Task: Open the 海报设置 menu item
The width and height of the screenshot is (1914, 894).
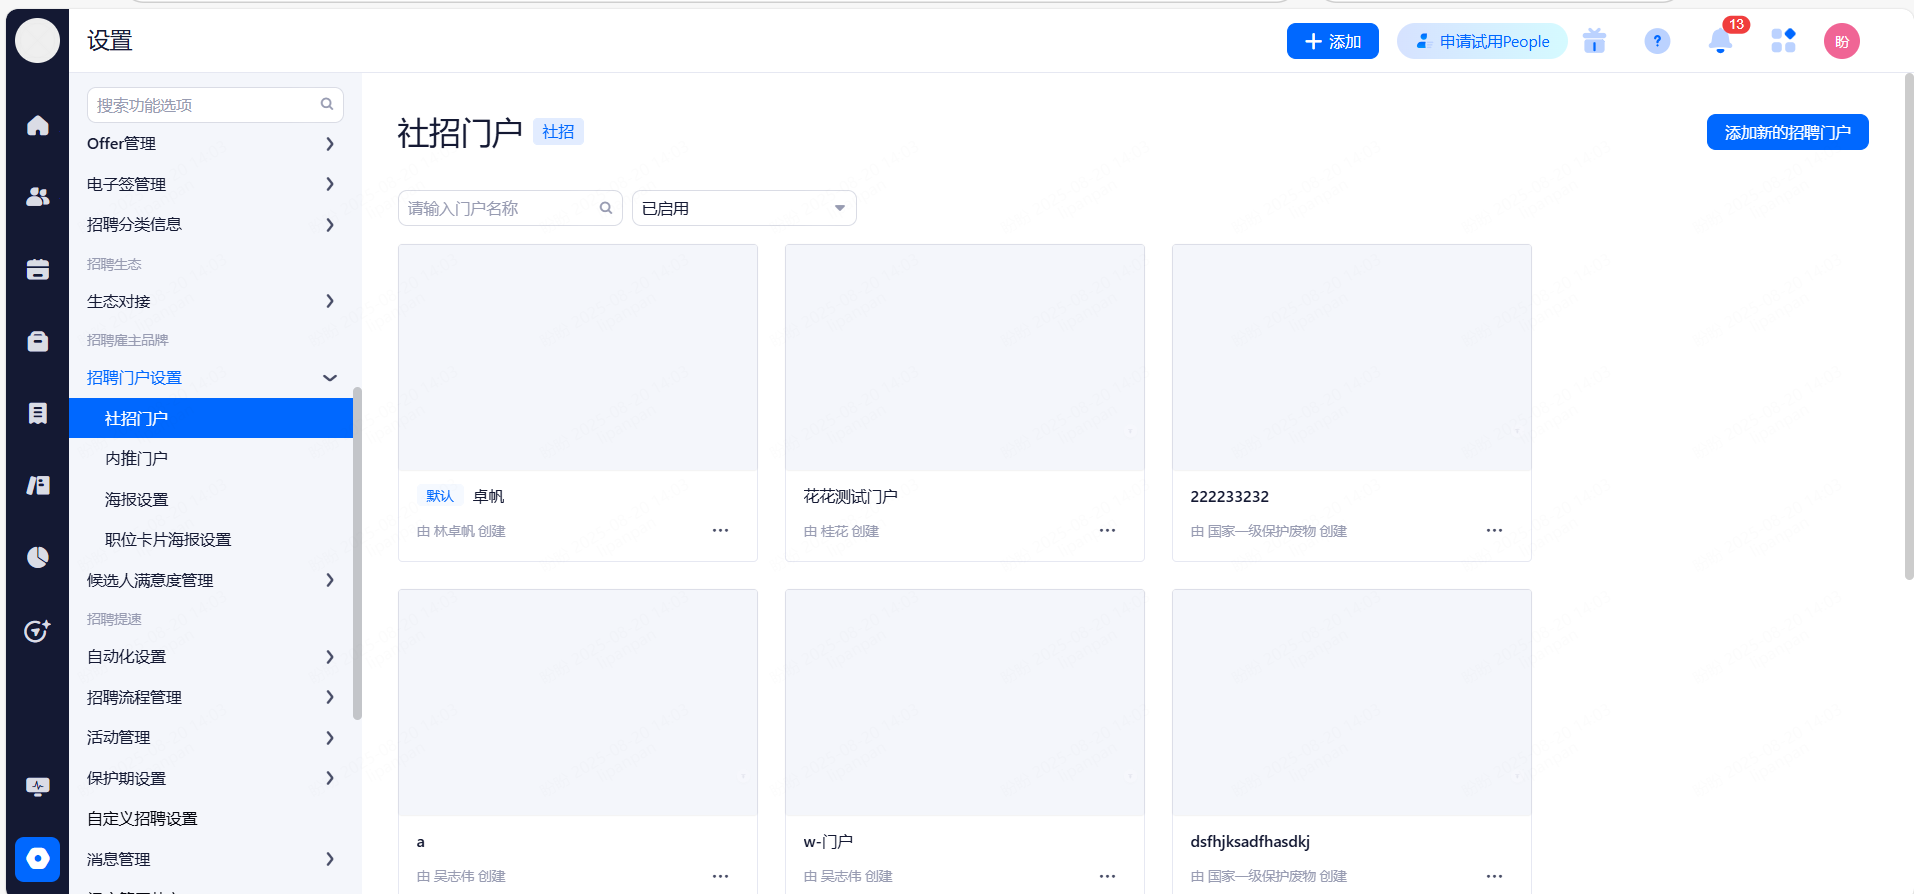Action: pos(137,499)
